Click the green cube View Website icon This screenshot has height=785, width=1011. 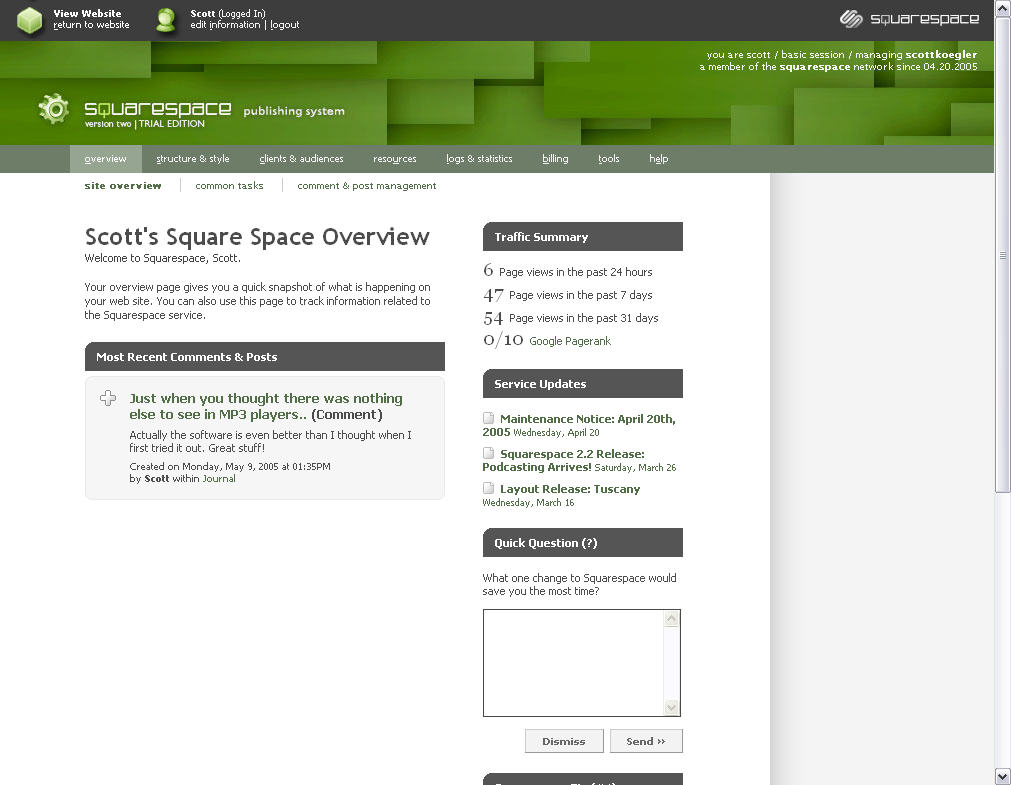click(x=30, y=20)
